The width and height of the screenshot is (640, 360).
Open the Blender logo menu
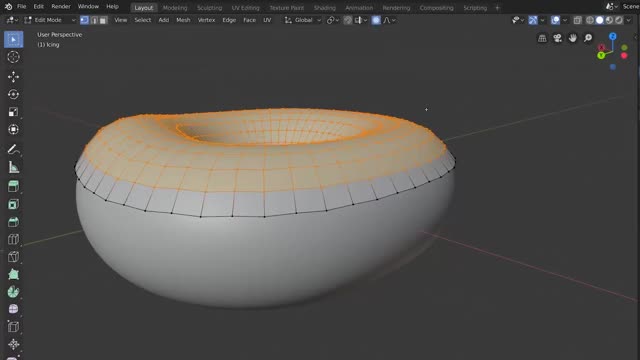coord(8,7)
